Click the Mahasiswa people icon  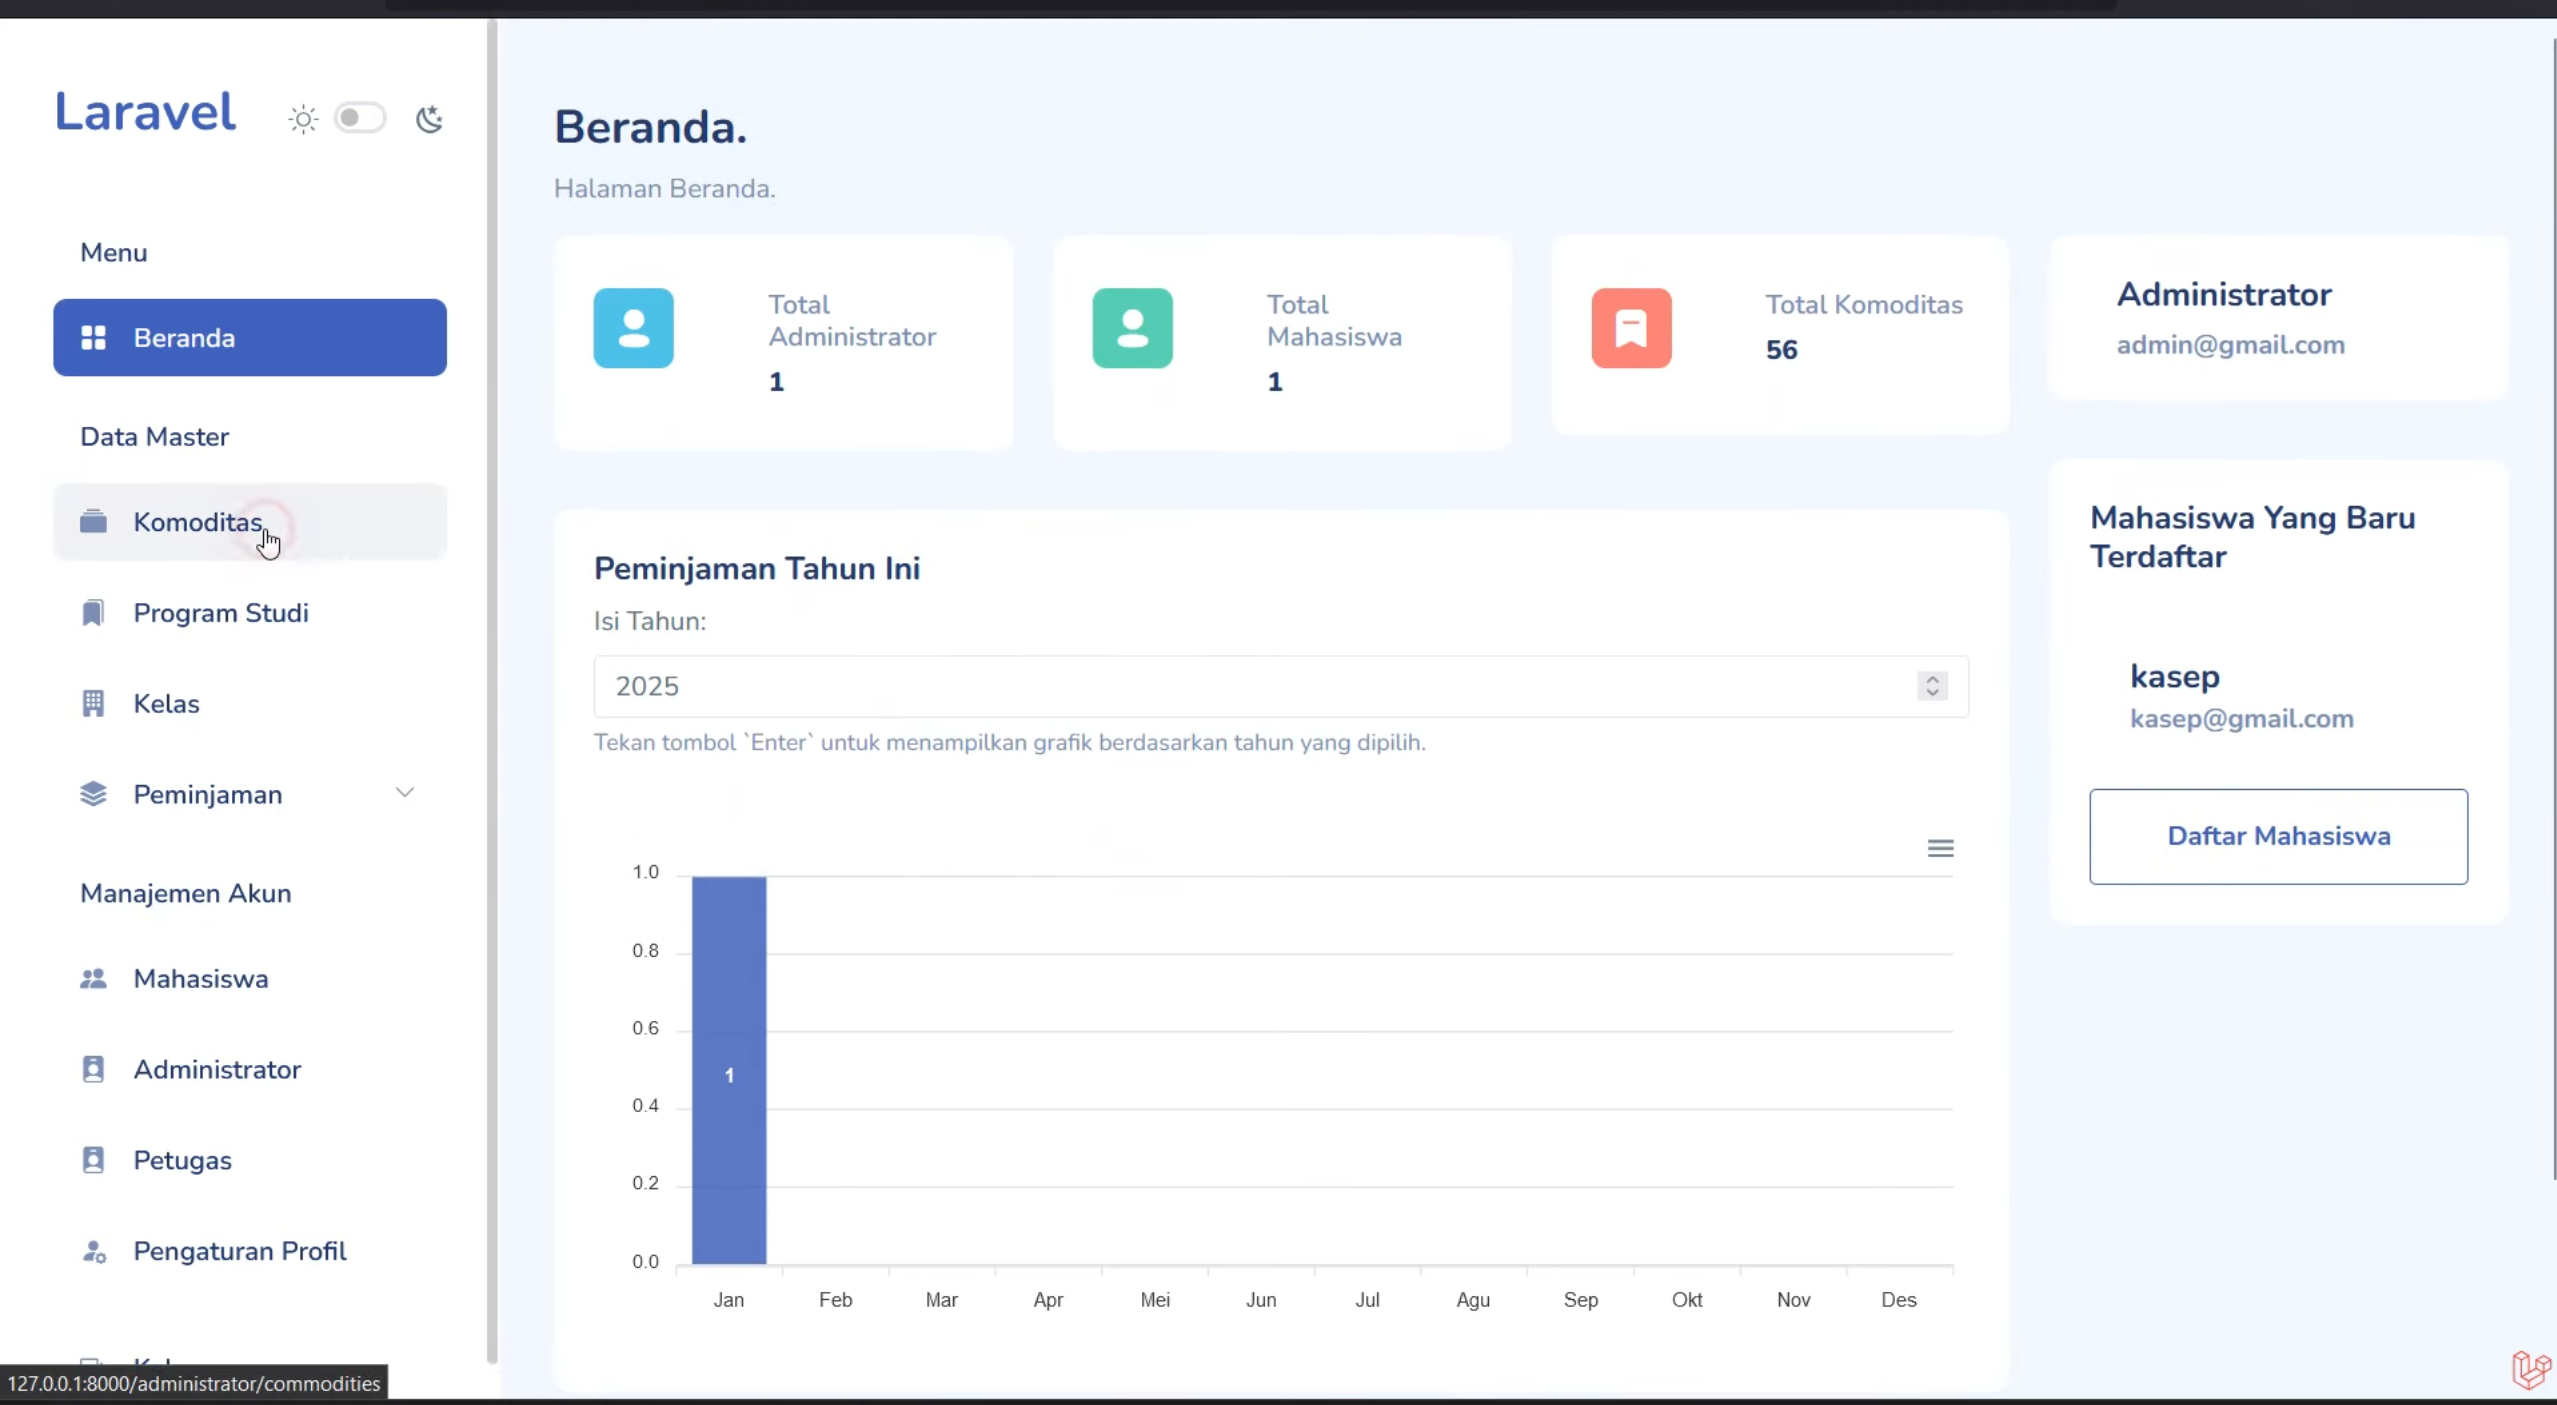click(x=93, y=979)
